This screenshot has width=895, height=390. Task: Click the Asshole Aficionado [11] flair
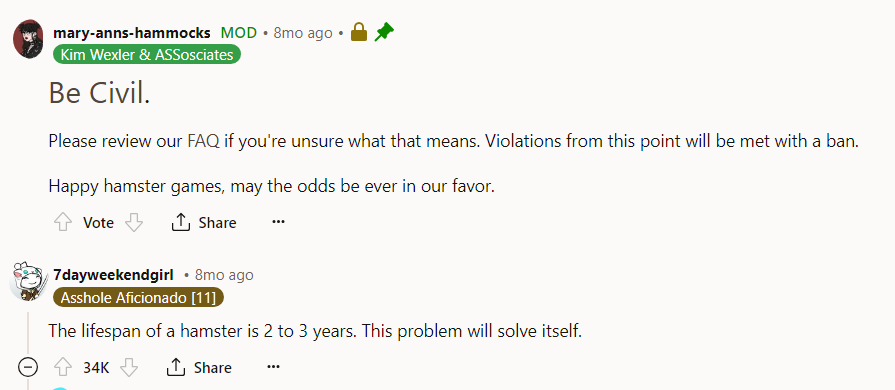point(138,297)
